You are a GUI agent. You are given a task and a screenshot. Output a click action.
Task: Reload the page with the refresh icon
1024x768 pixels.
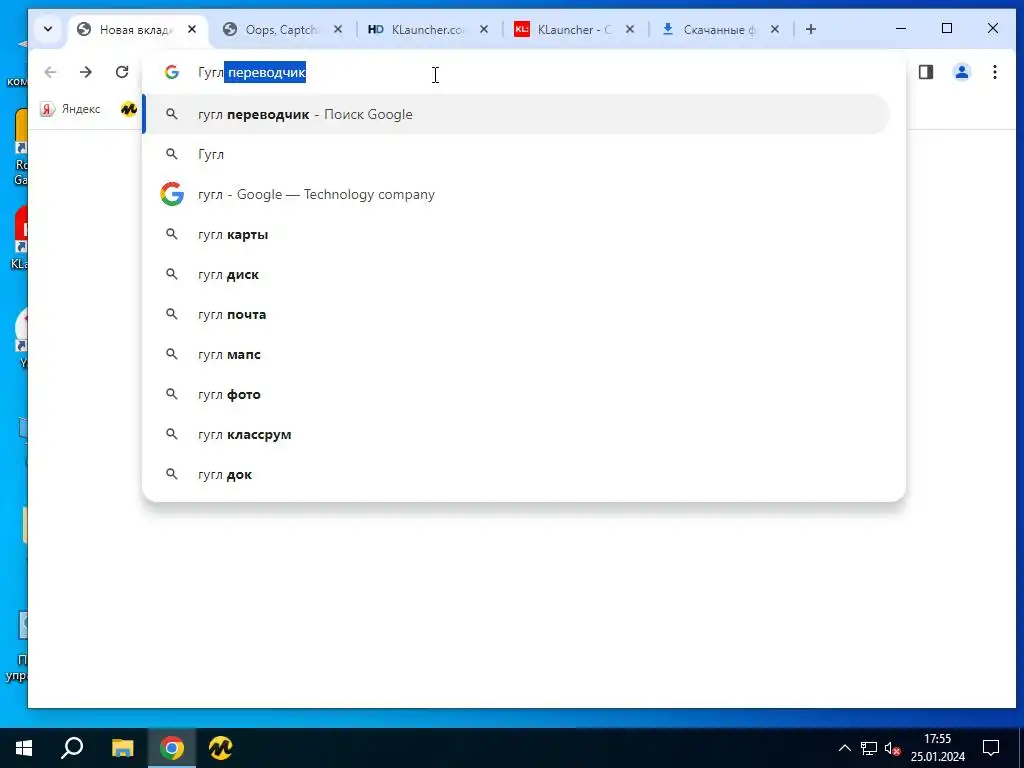click(121, 72)
